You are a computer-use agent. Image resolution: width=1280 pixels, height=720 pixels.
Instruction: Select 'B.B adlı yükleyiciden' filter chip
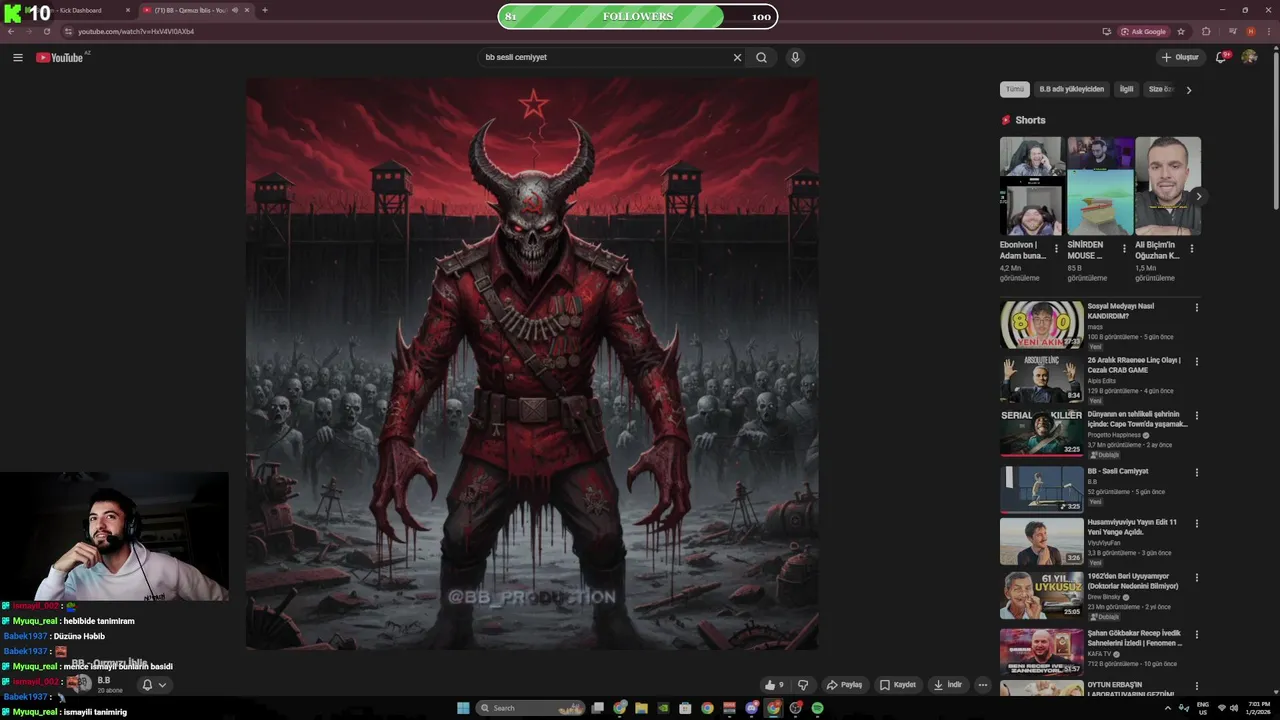pyautogui.click(x=1071, y=89)
